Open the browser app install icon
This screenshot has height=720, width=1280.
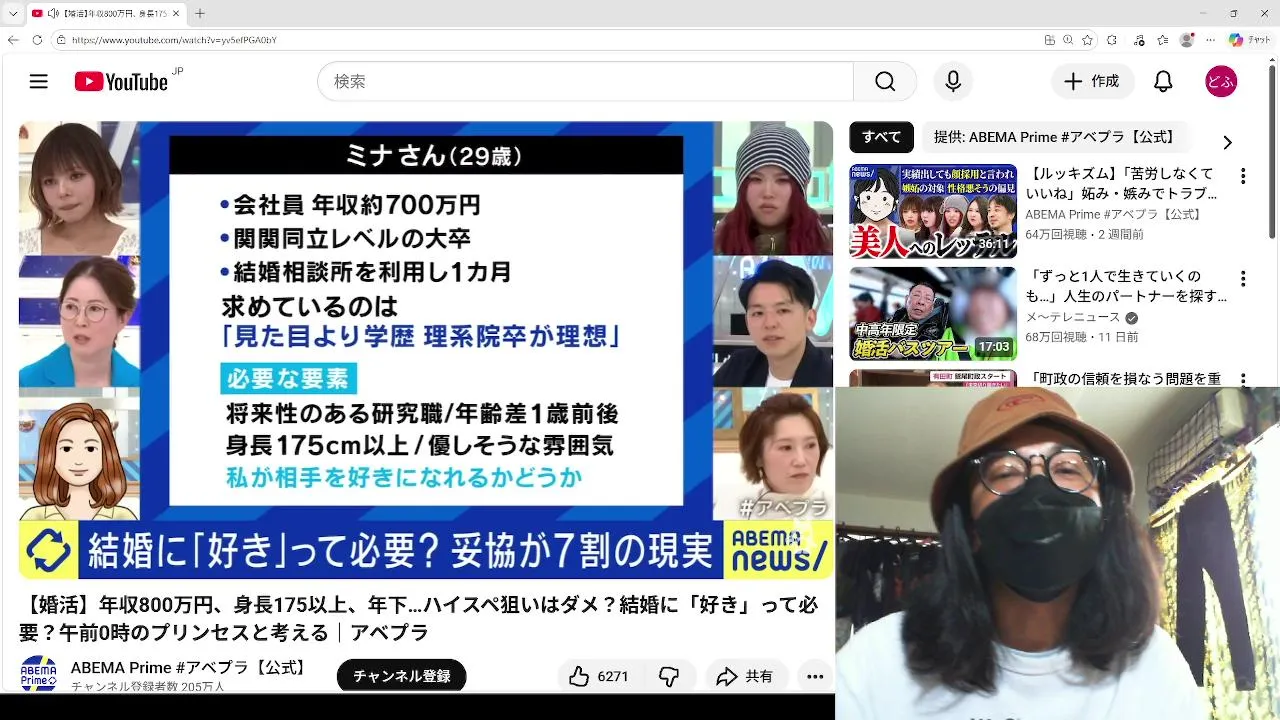click(1049, 40)
